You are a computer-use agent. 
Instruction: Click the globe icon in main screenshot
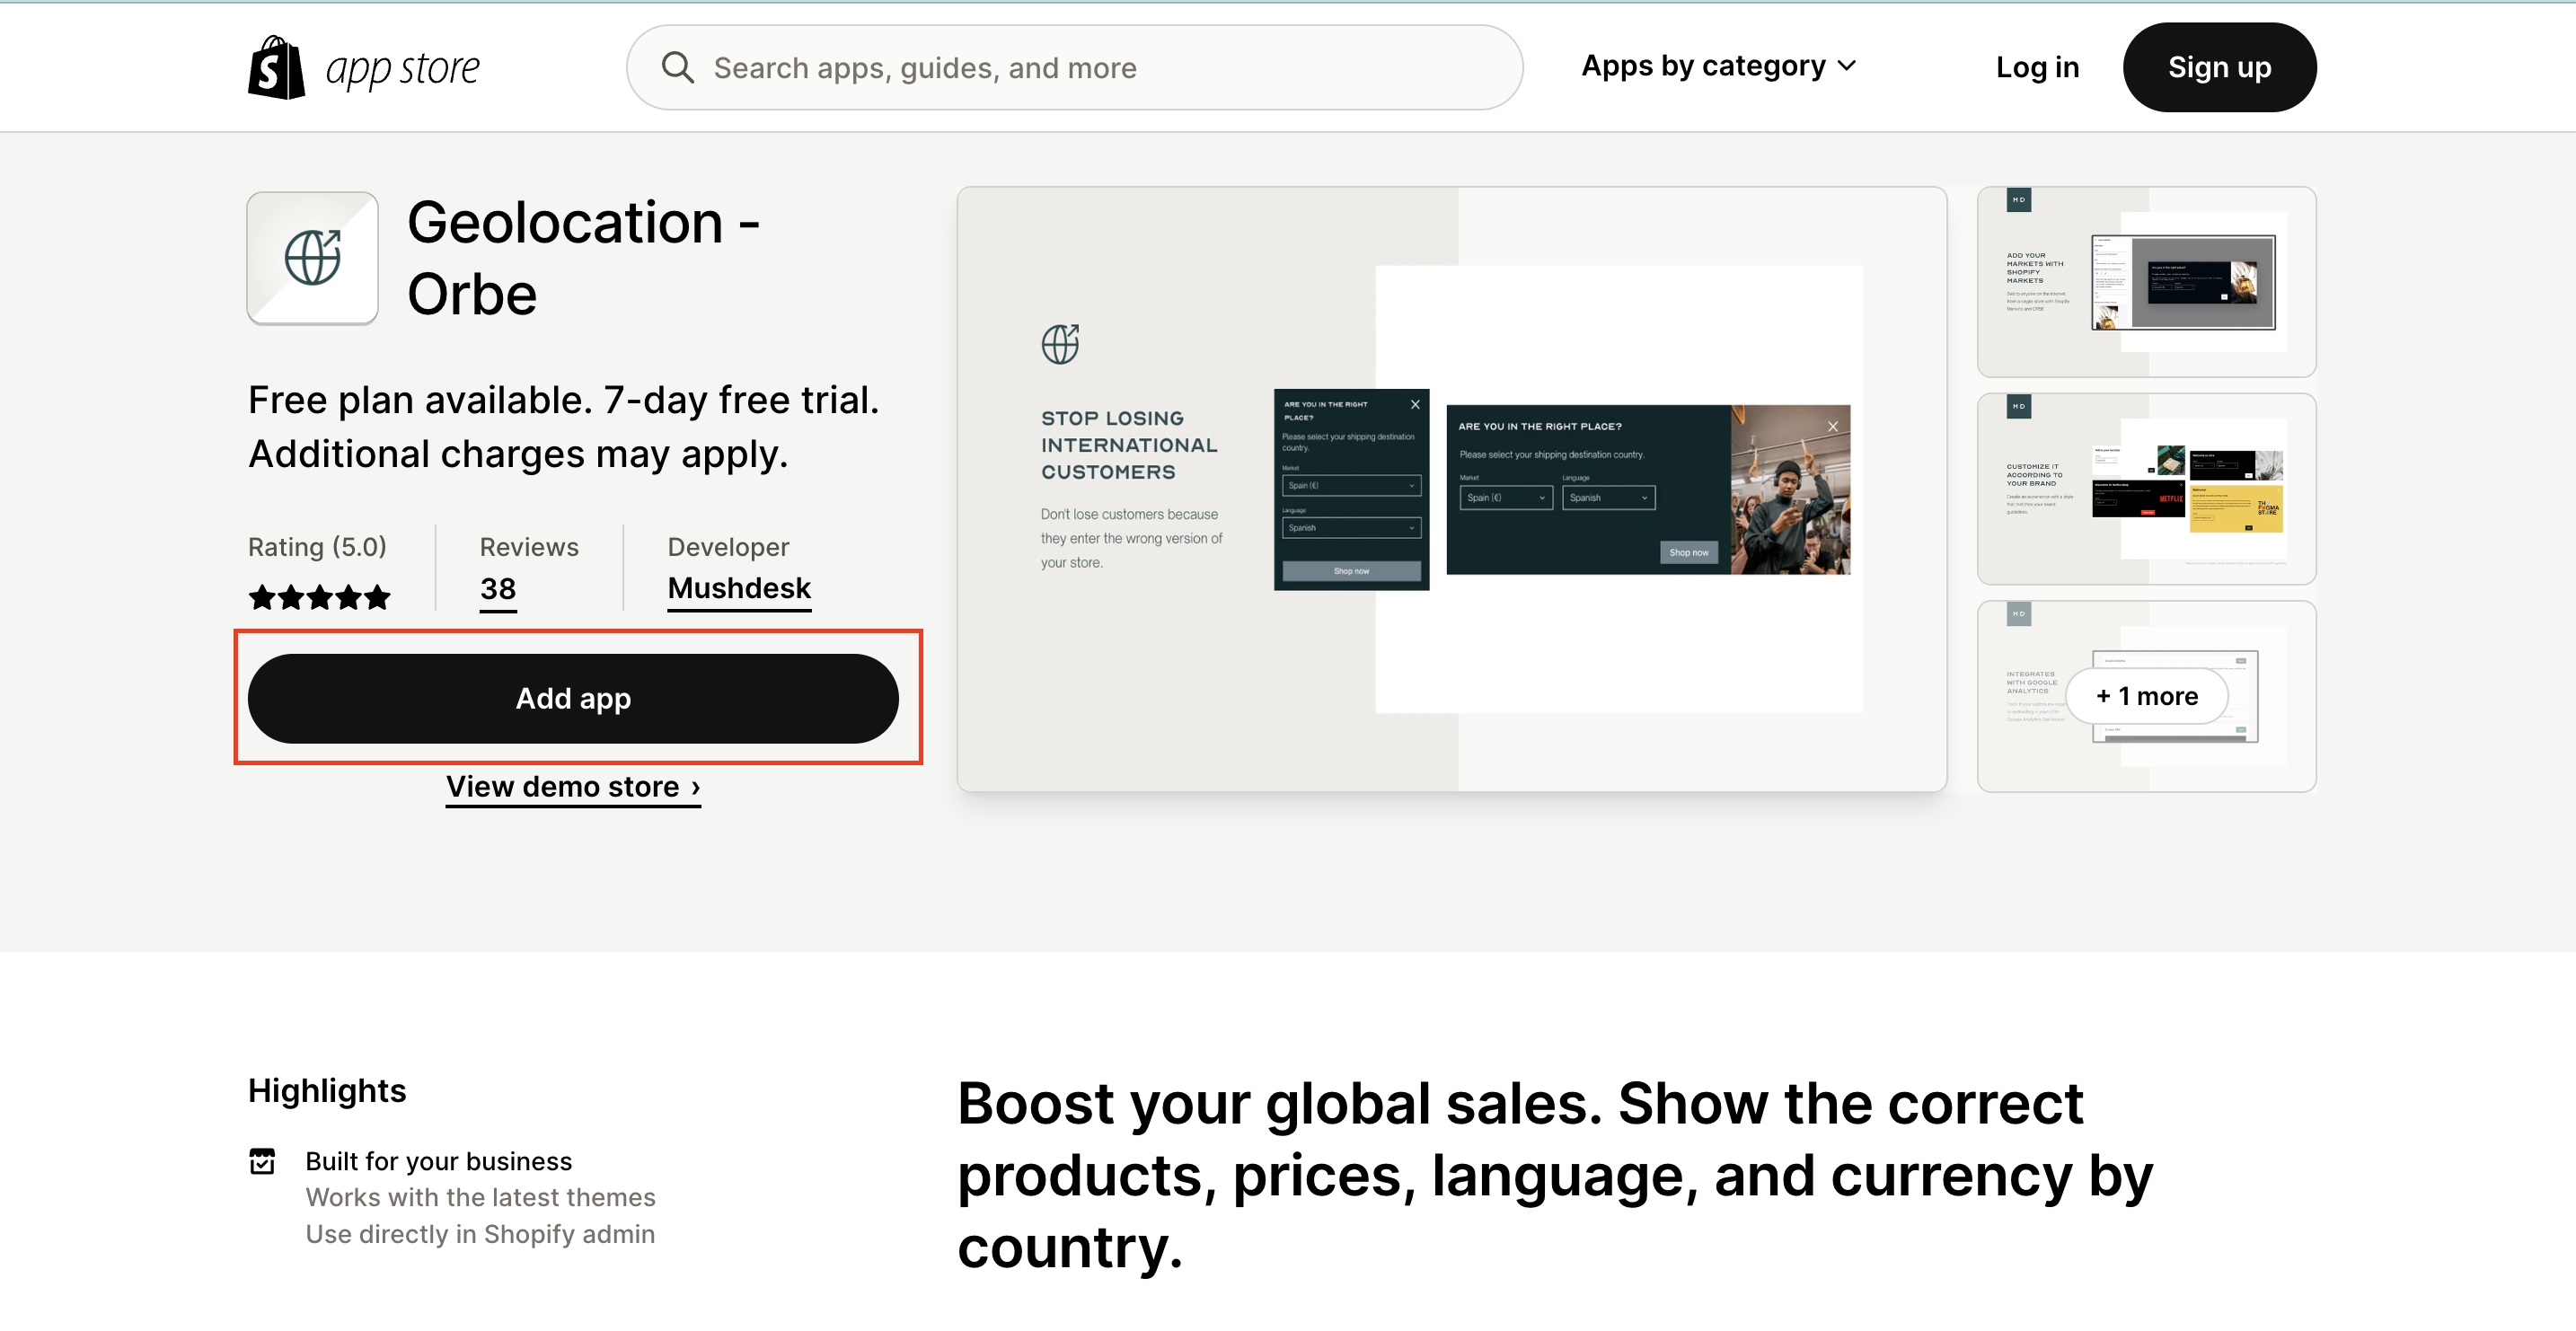click(1060, 344)
